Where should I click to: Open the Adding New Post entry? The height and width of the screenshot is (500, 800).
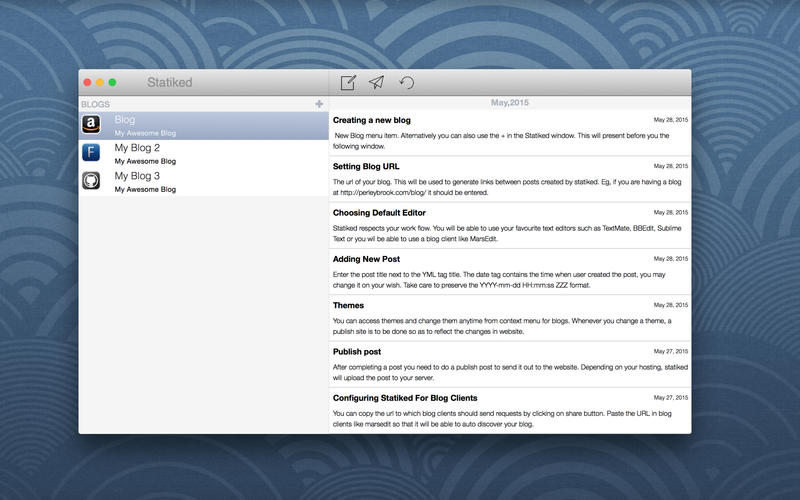point(510,272)
